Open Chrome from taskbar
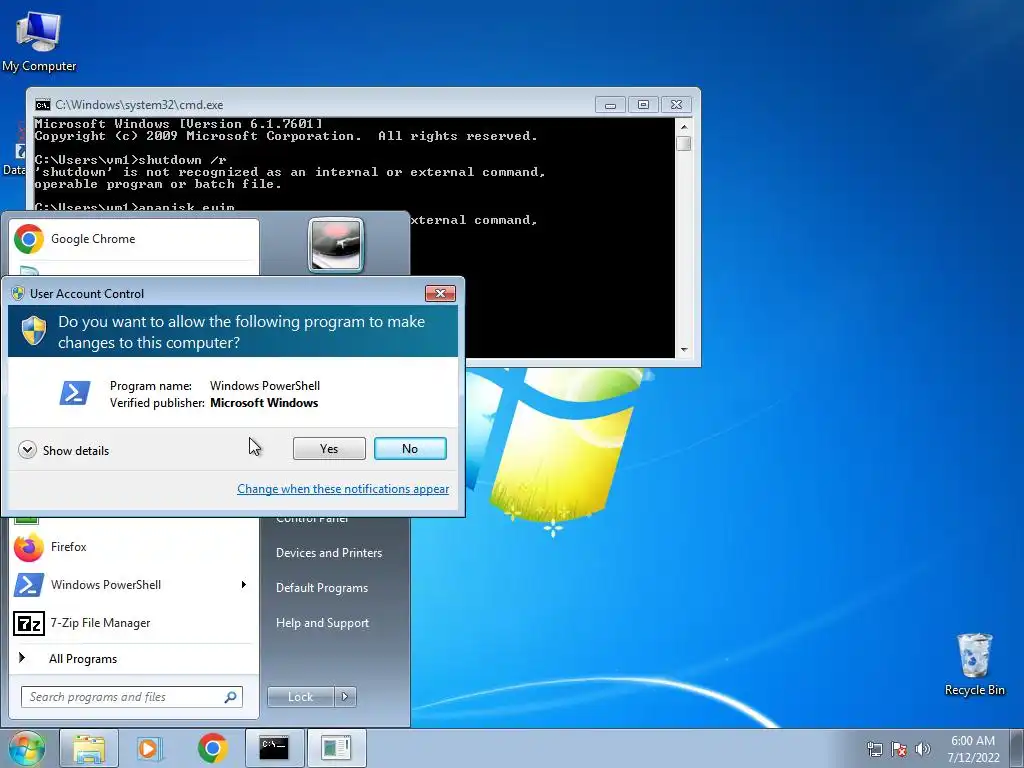1024x768 pixels. point(212,748)
